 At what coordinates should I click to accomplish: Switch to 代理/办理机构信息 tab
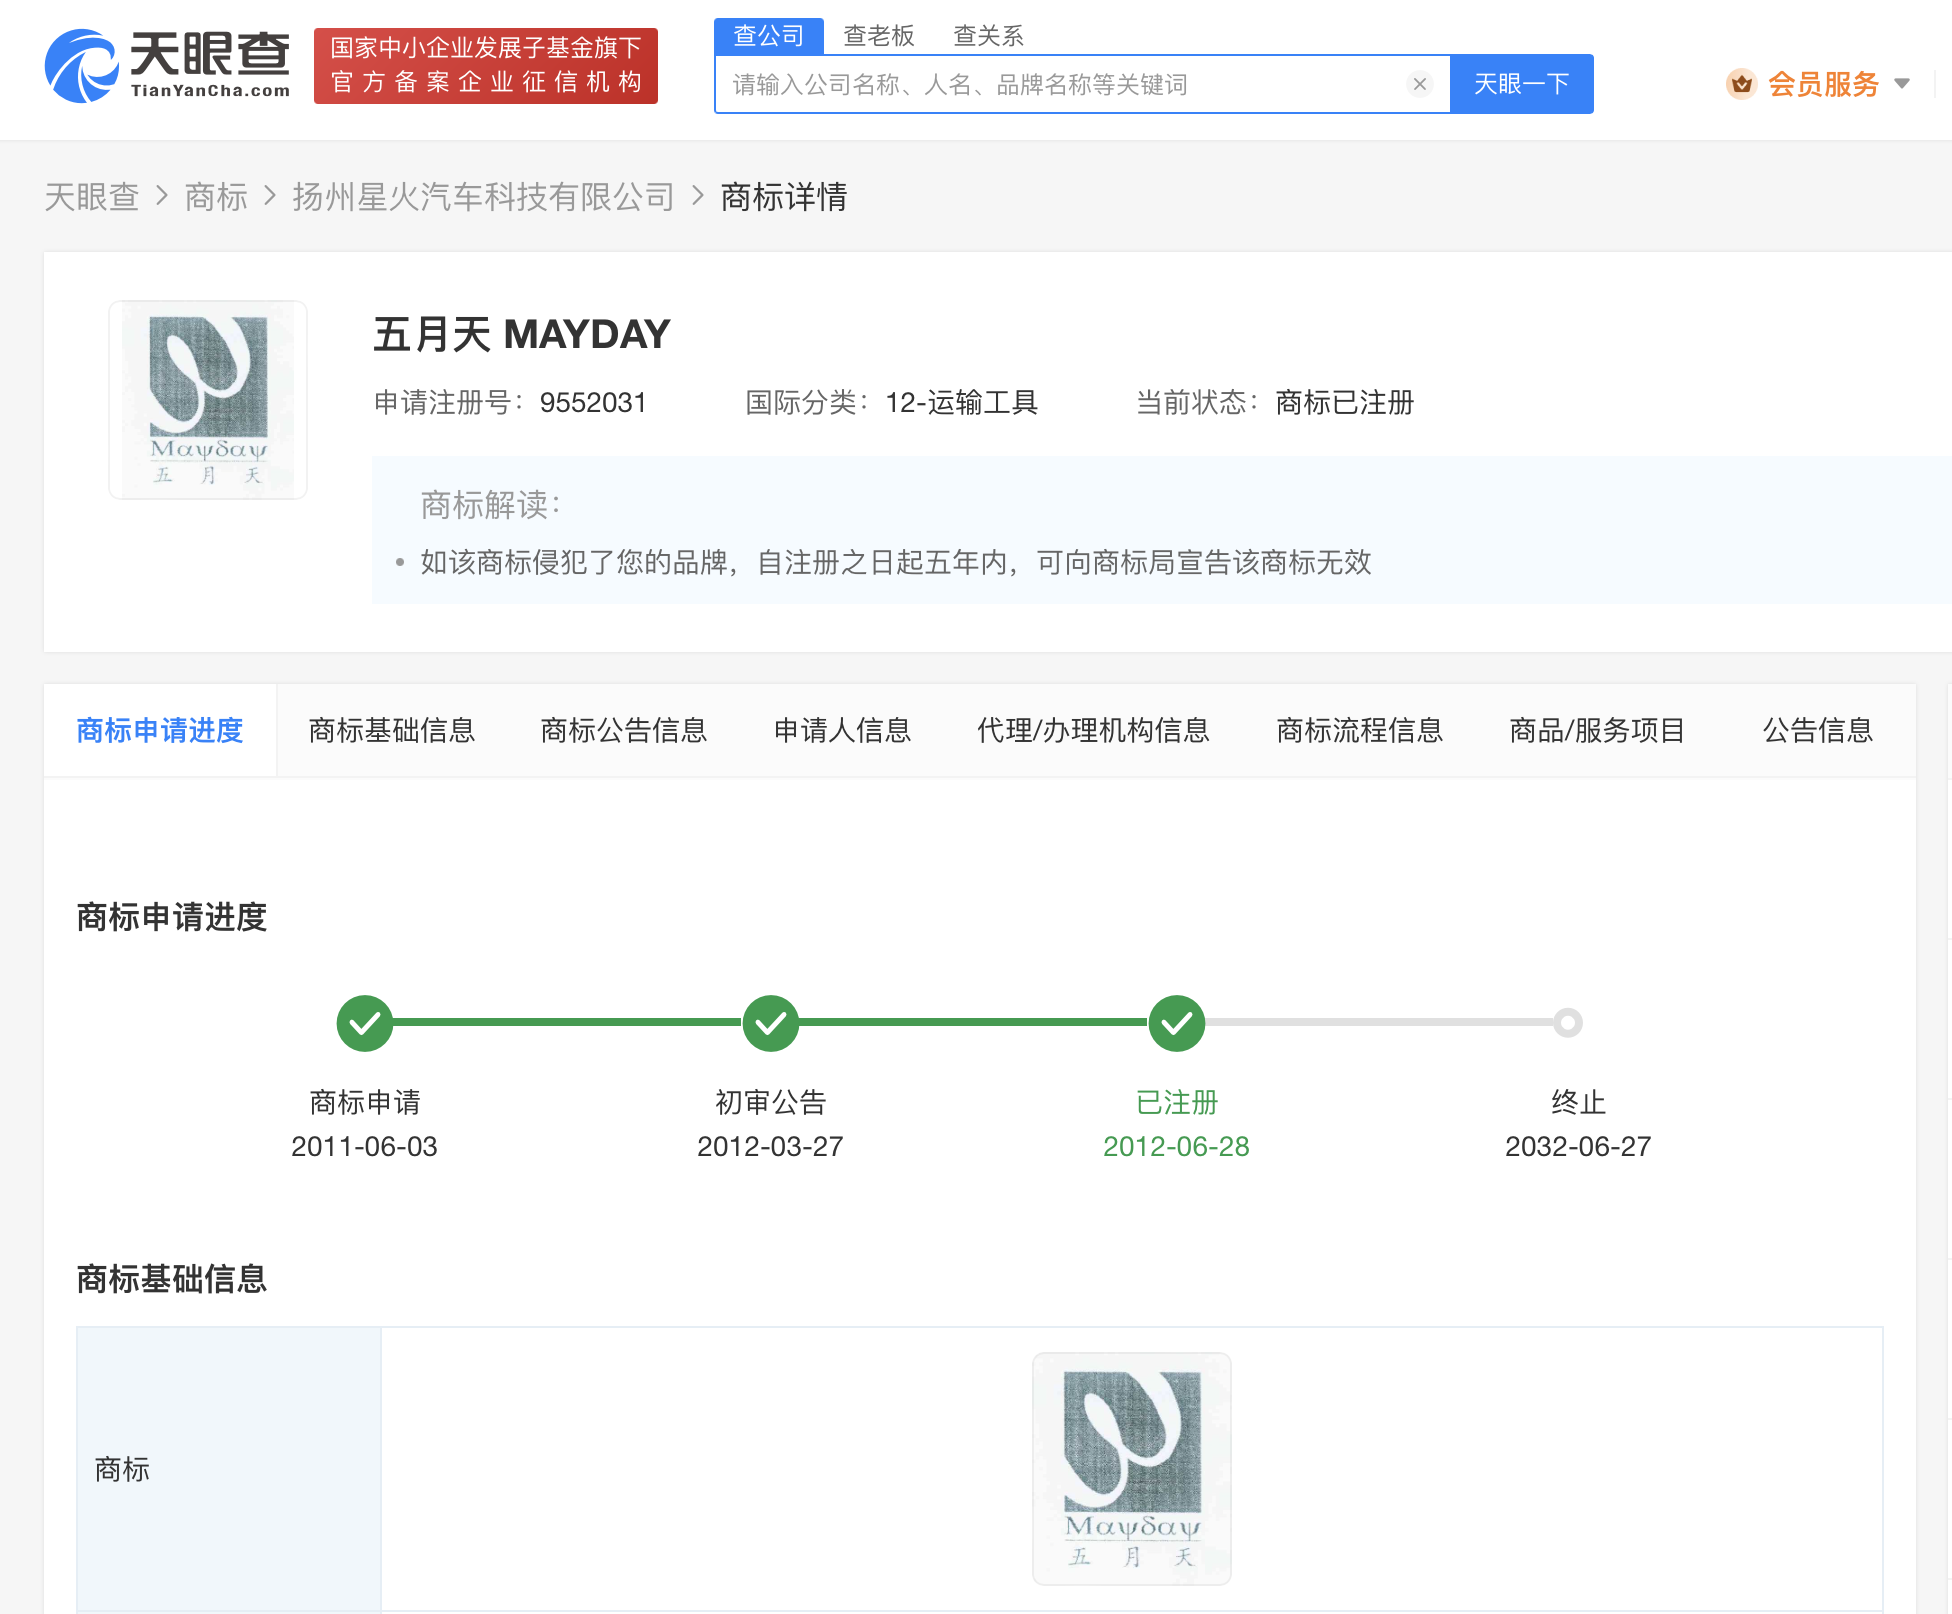(1093, 730)
